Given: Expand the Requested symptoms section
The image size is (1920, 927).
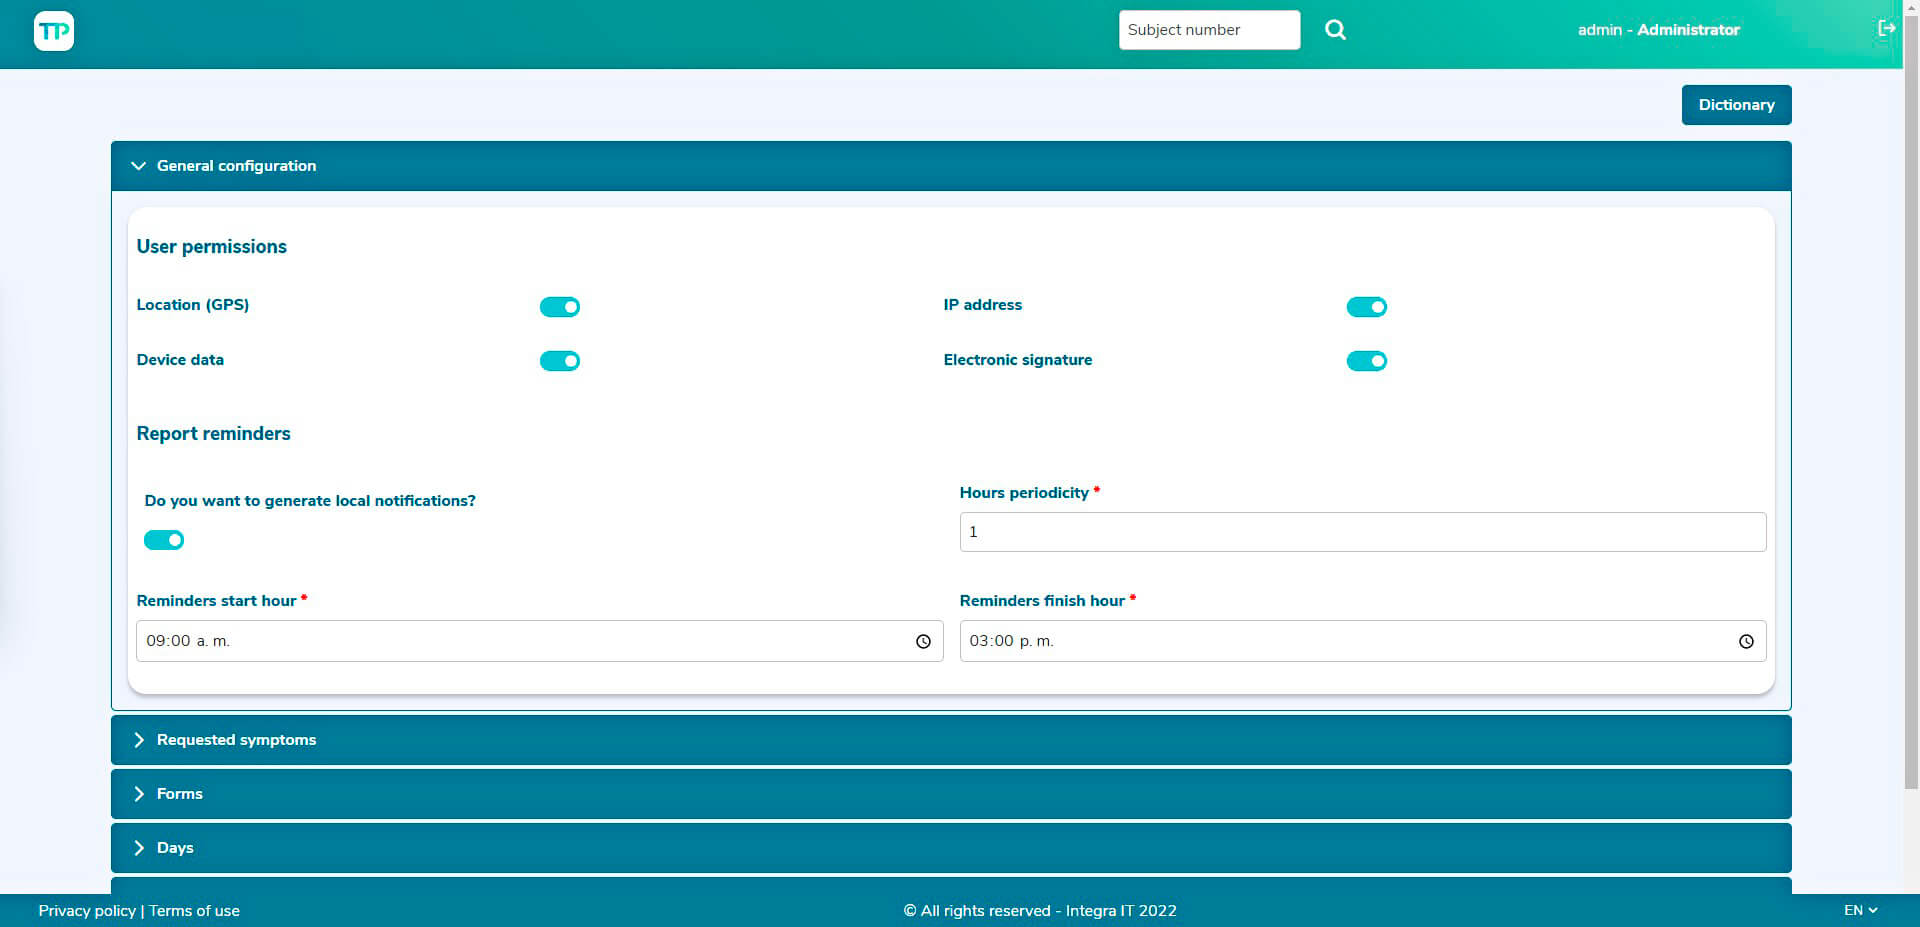Looking at the screenshot, I should click(236, 740).
